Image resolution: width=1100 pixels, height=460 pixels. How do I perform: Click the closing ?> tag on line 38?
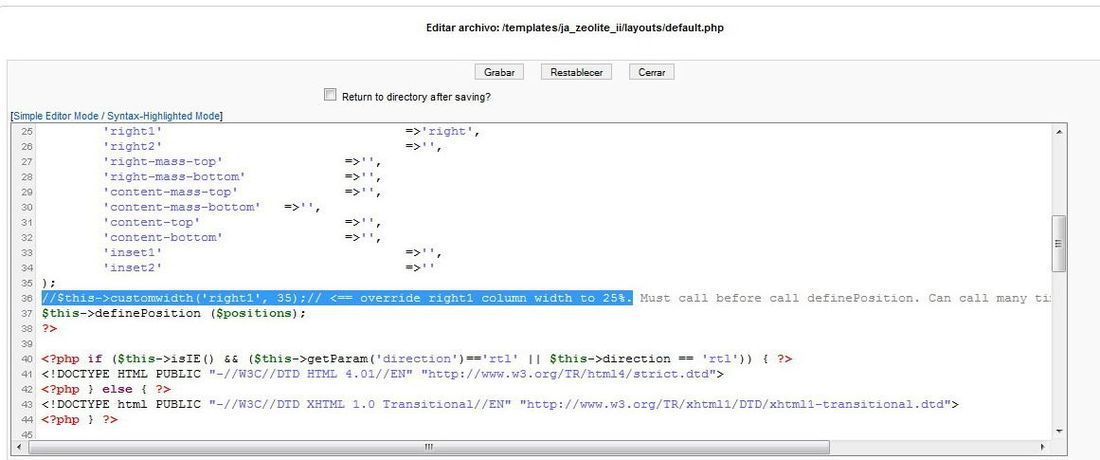click(49, 328)
